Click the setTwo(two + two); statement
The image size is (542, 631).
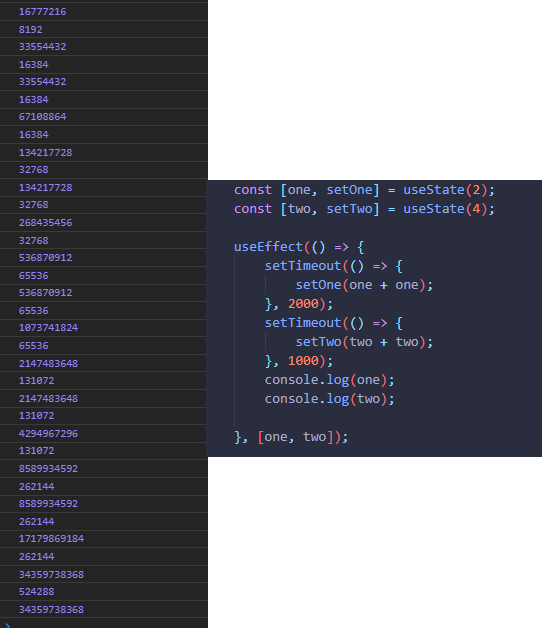point(364,342)
